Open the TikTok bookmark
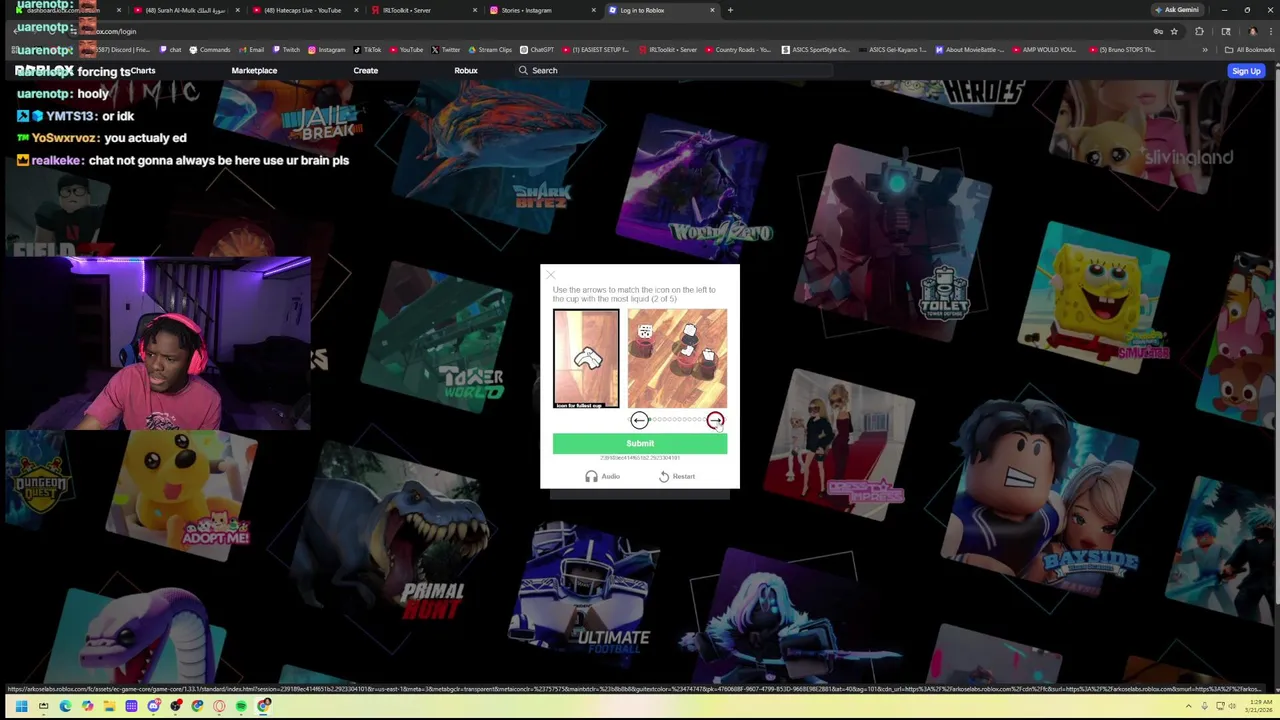Screen dimensions: 1280x720 click(367, 49)
